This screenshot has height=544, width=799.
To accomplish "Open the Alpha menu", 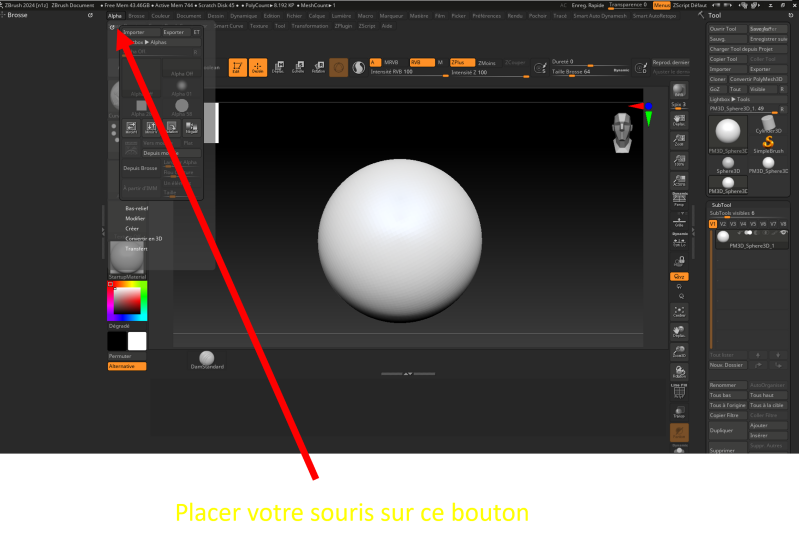I will pos(115,16).
